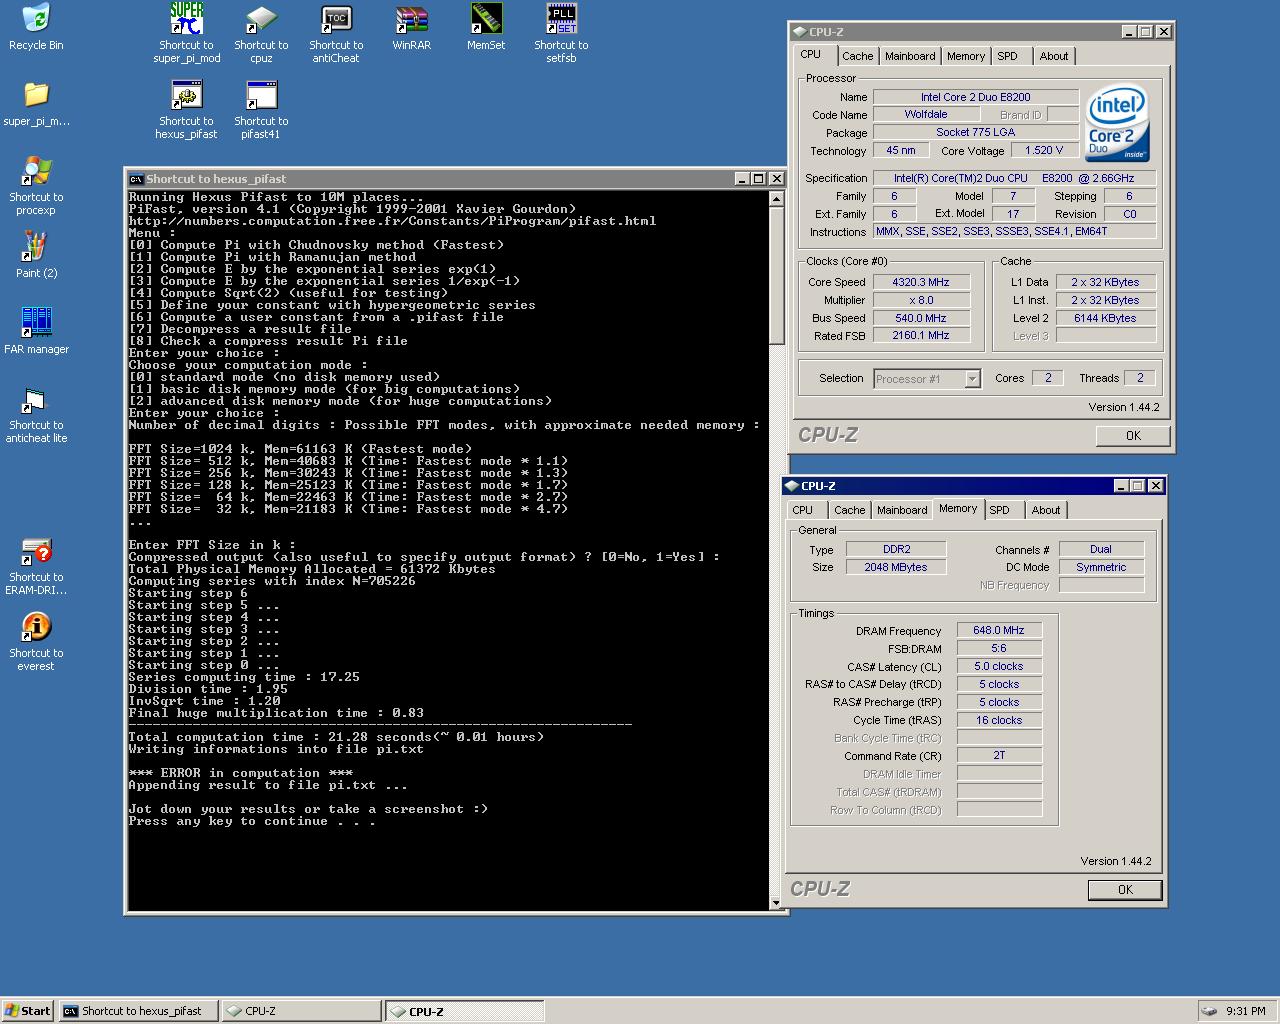
Task: Switch to Mainboard tab in top CPU-Z
Action: [910, 56]
